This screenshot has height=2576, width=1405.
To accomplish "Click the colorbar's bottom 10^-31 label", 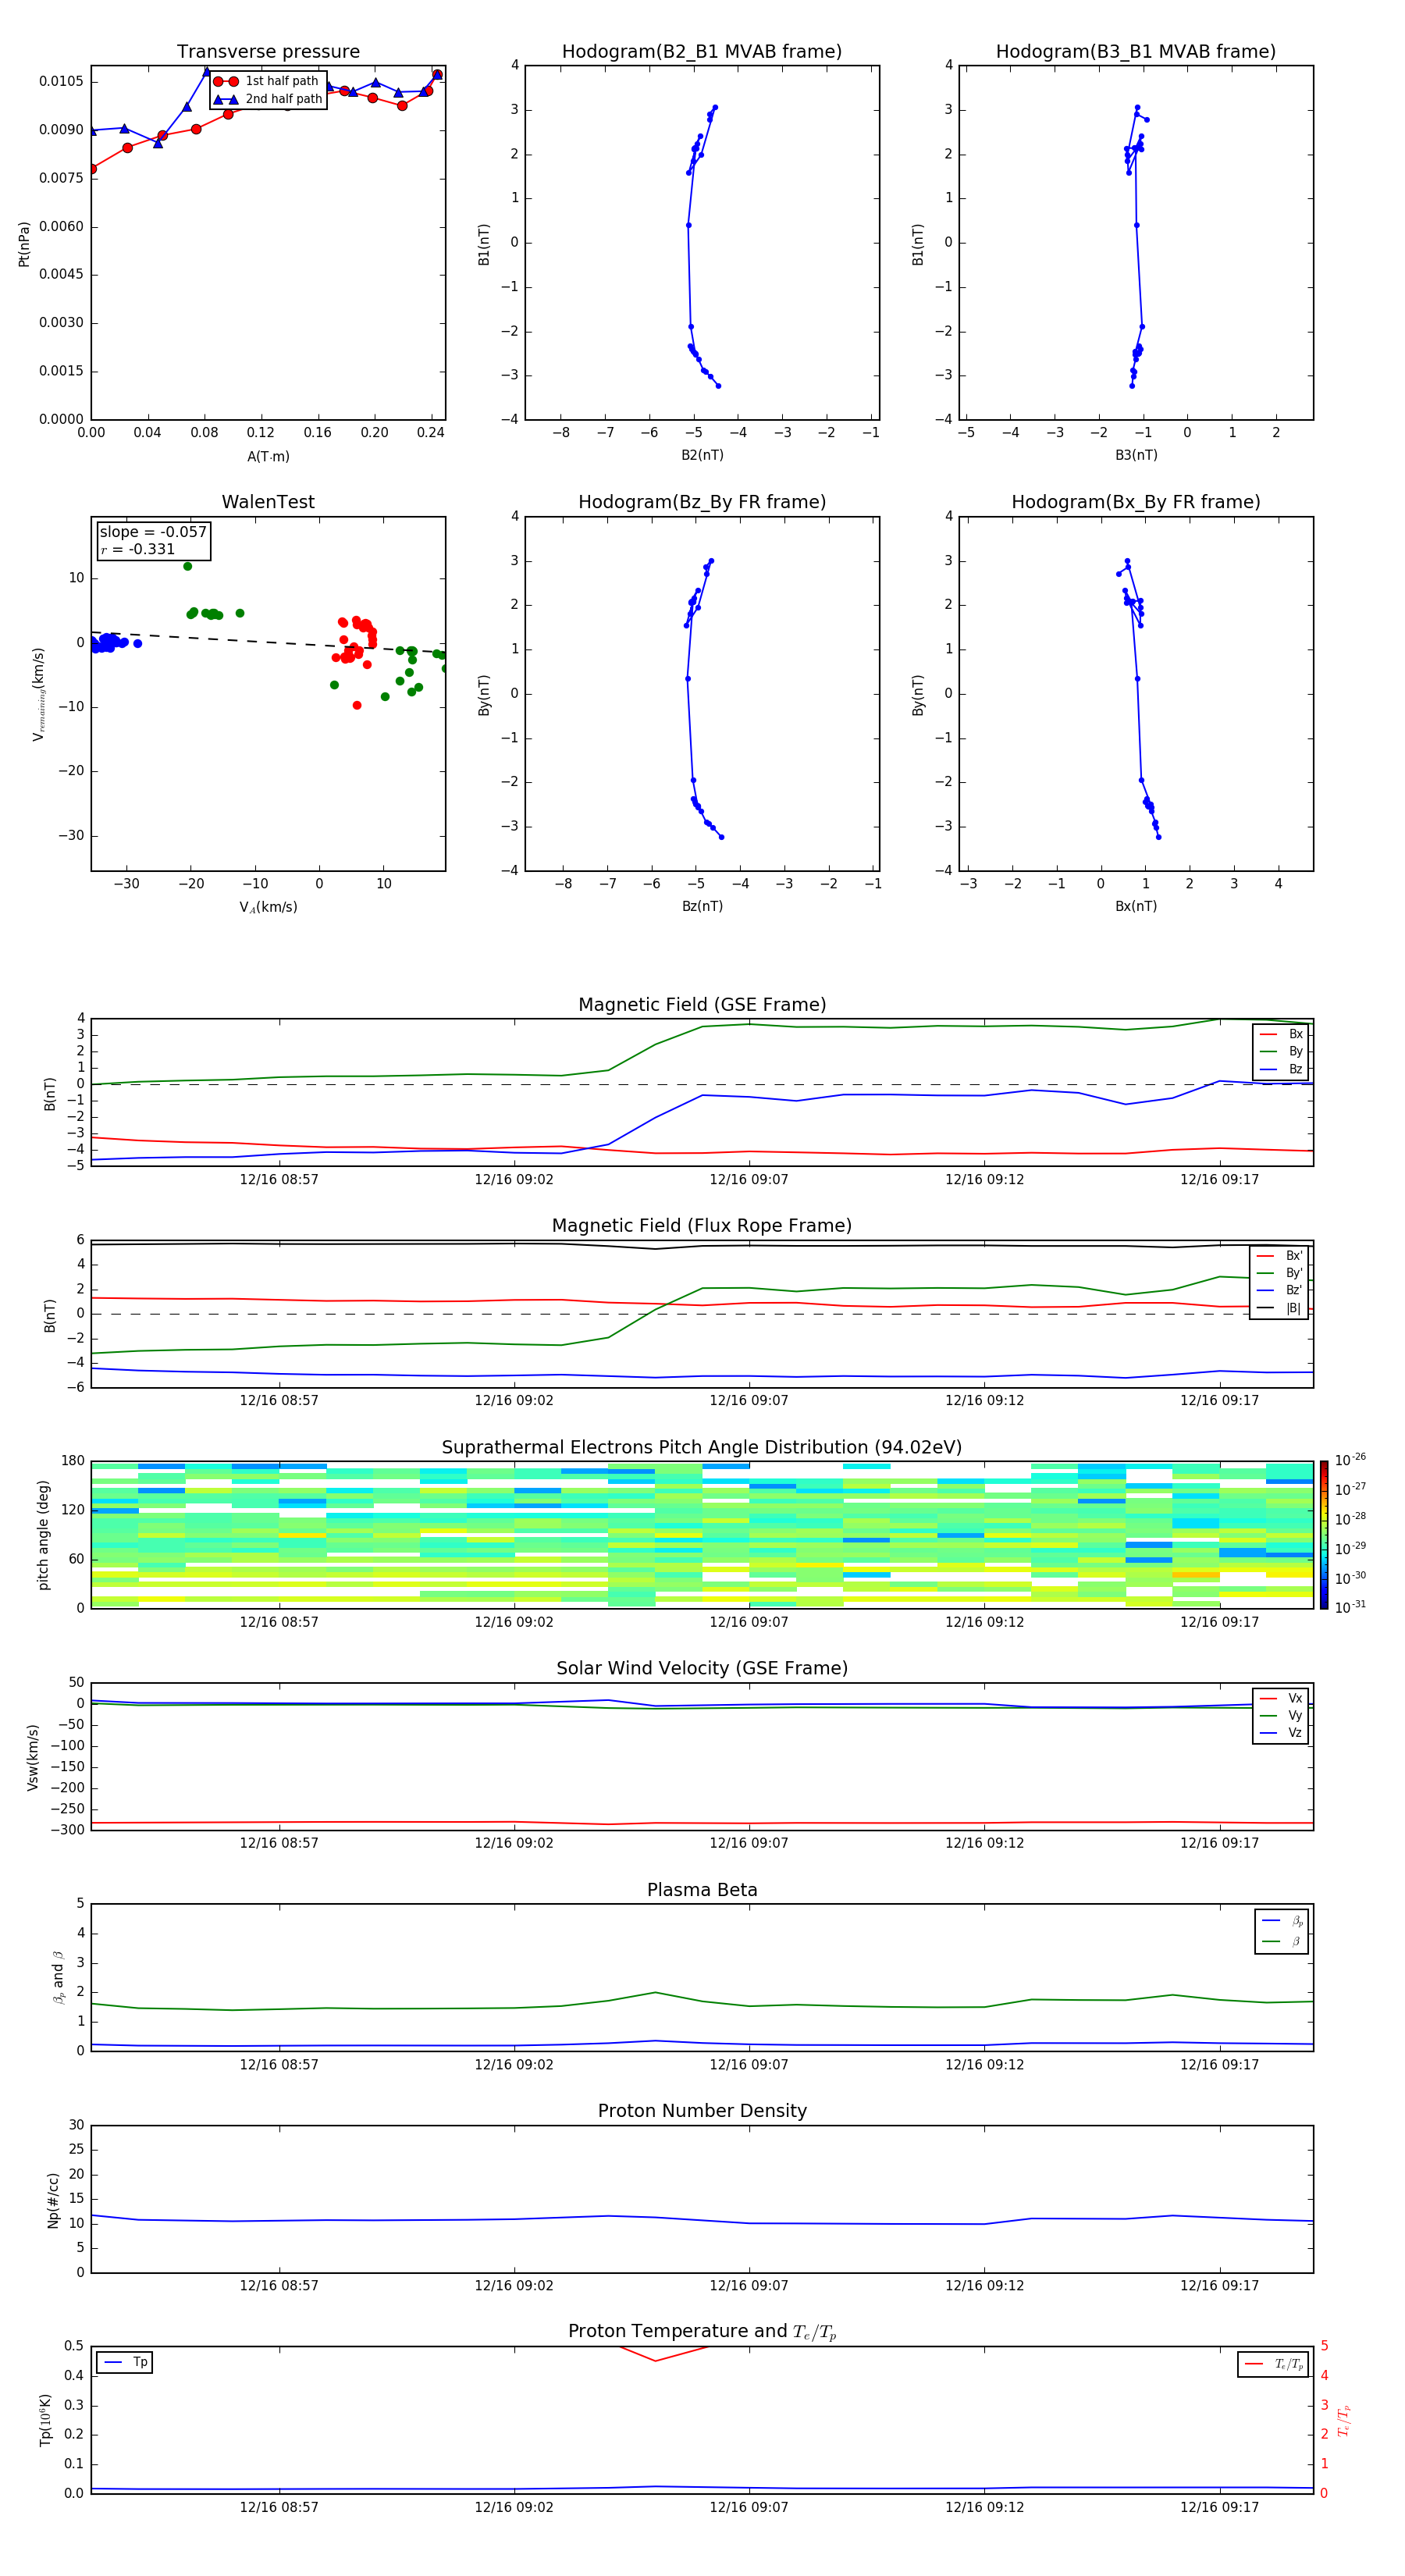I will pos(1350,1607).
